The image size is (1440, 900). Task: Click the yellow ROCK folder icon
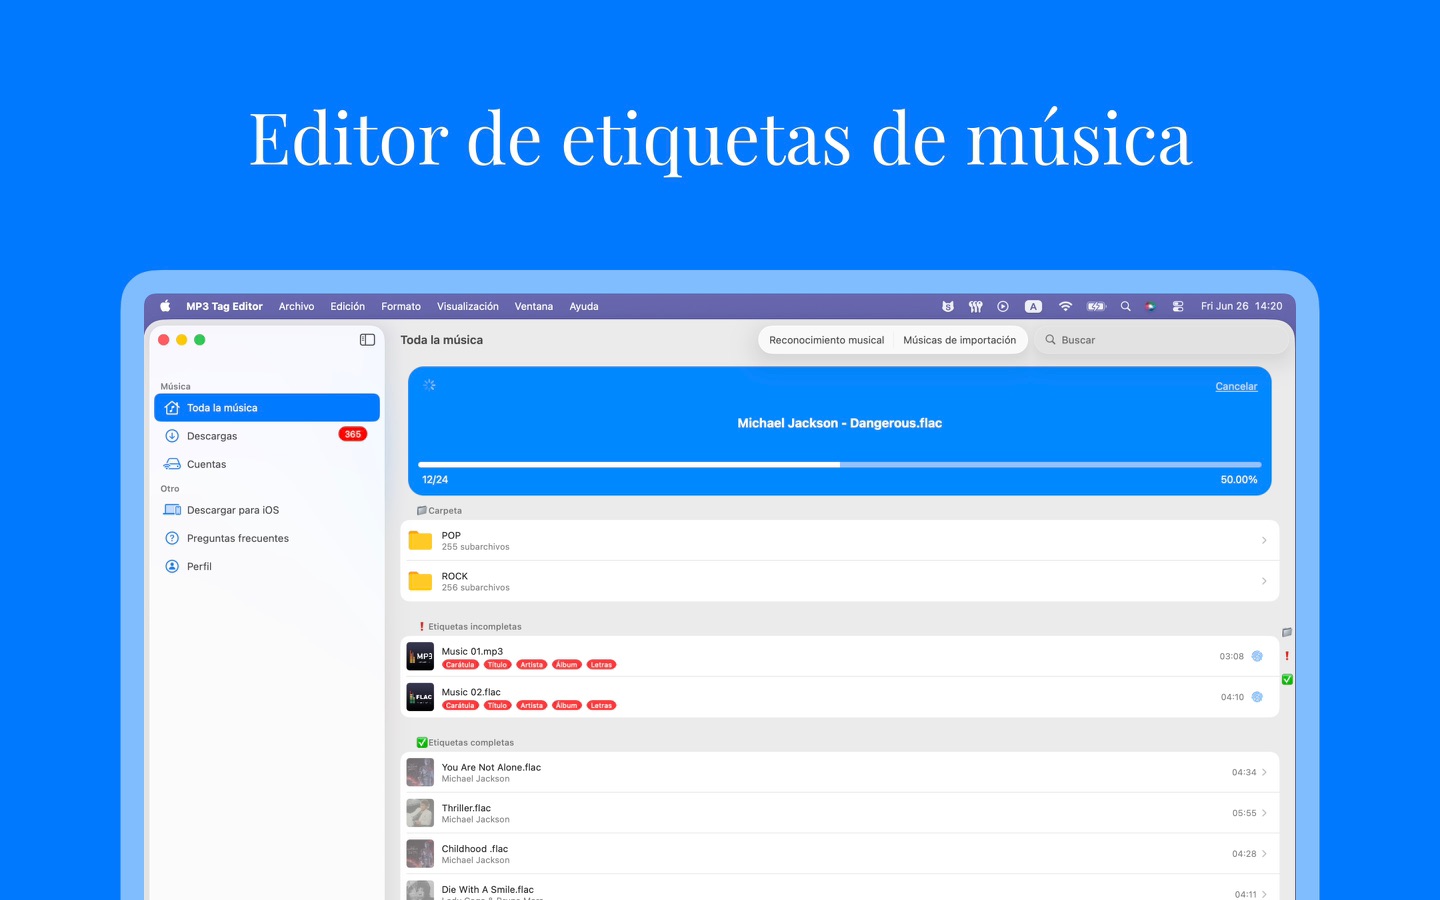(420, 581)
